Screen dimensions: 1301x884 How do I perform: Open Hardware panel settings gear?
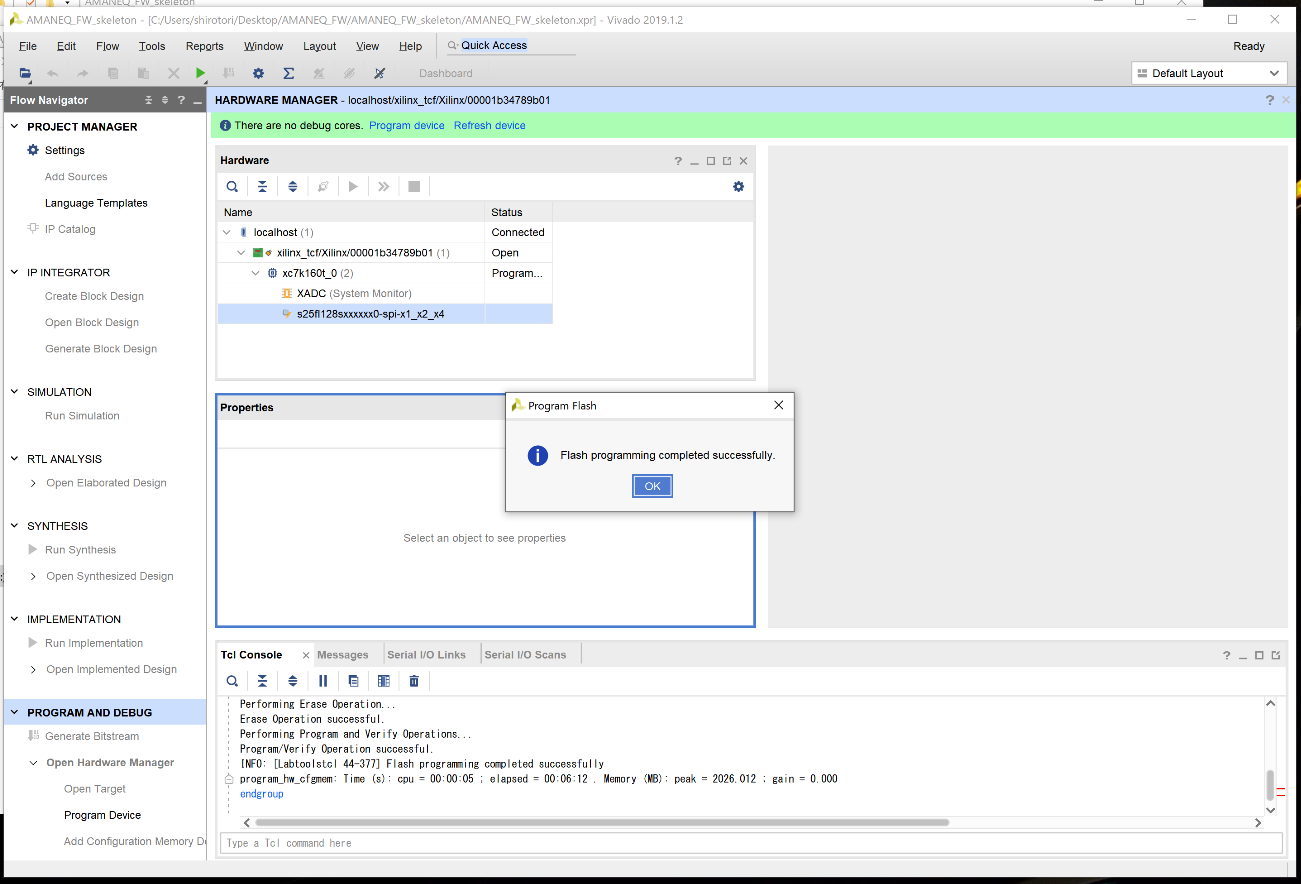point(738,187)
